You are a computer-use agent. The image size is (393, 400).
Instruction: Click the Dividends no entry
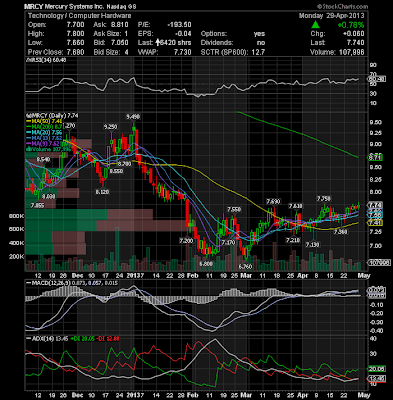point(261,43)
